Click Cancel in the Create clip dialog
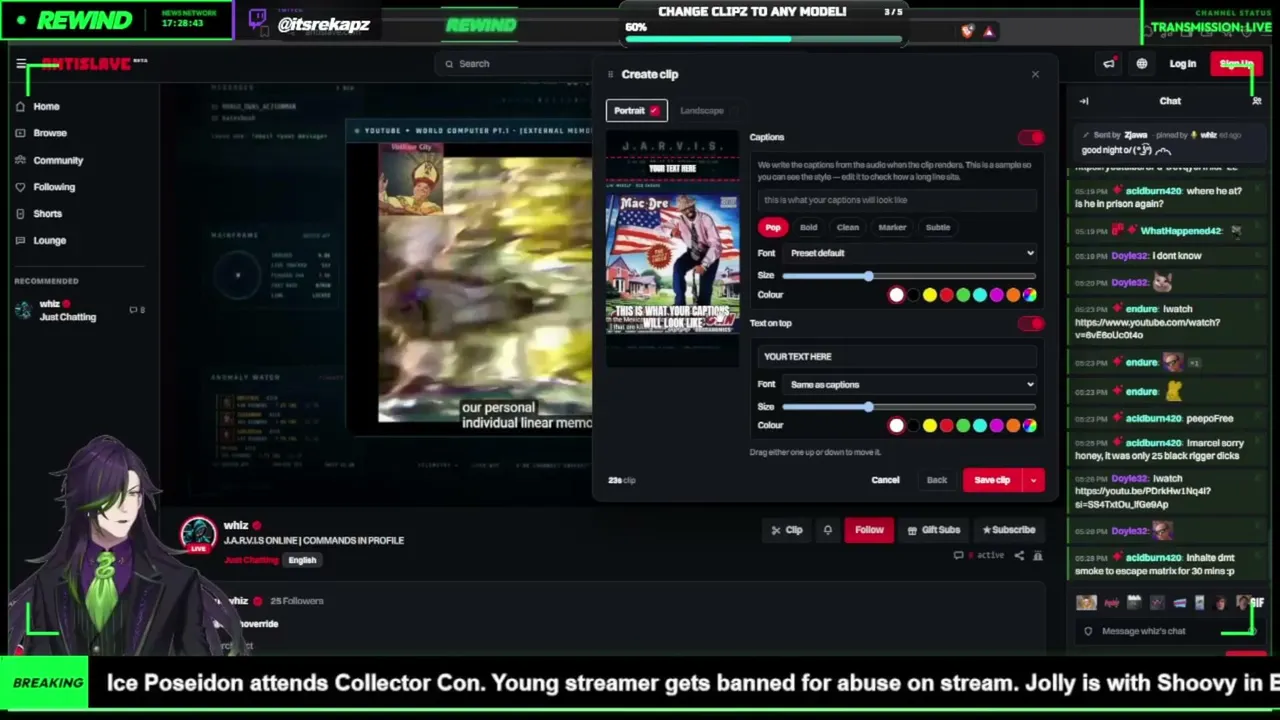 [x=885, y=480]
